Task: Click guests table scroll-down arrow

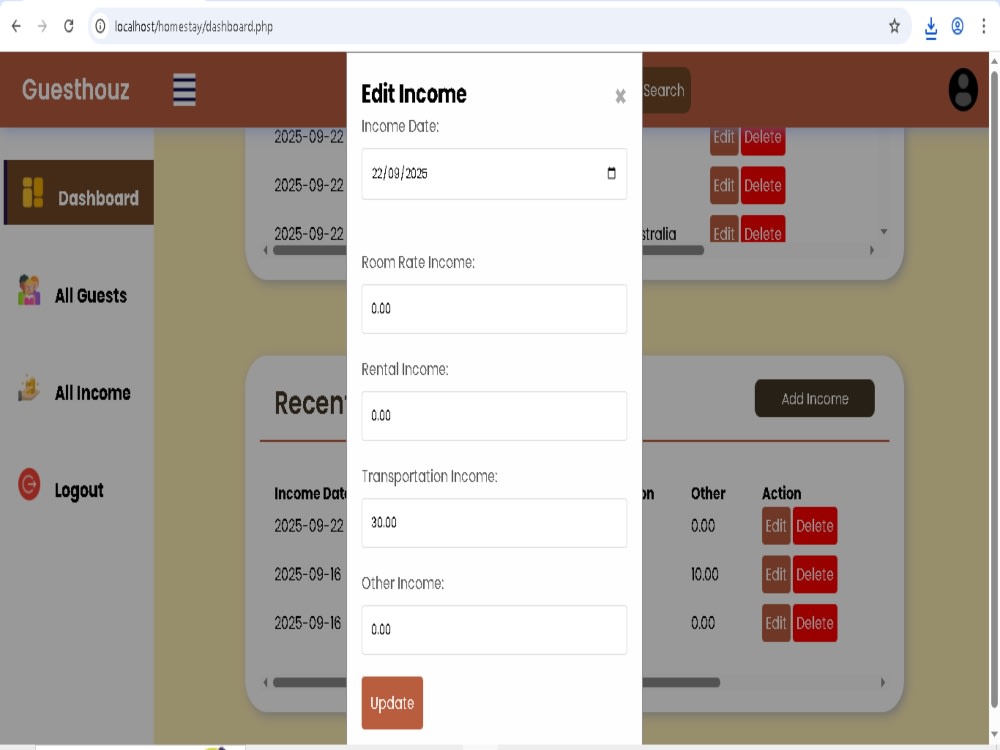Action: pos(883,232)
